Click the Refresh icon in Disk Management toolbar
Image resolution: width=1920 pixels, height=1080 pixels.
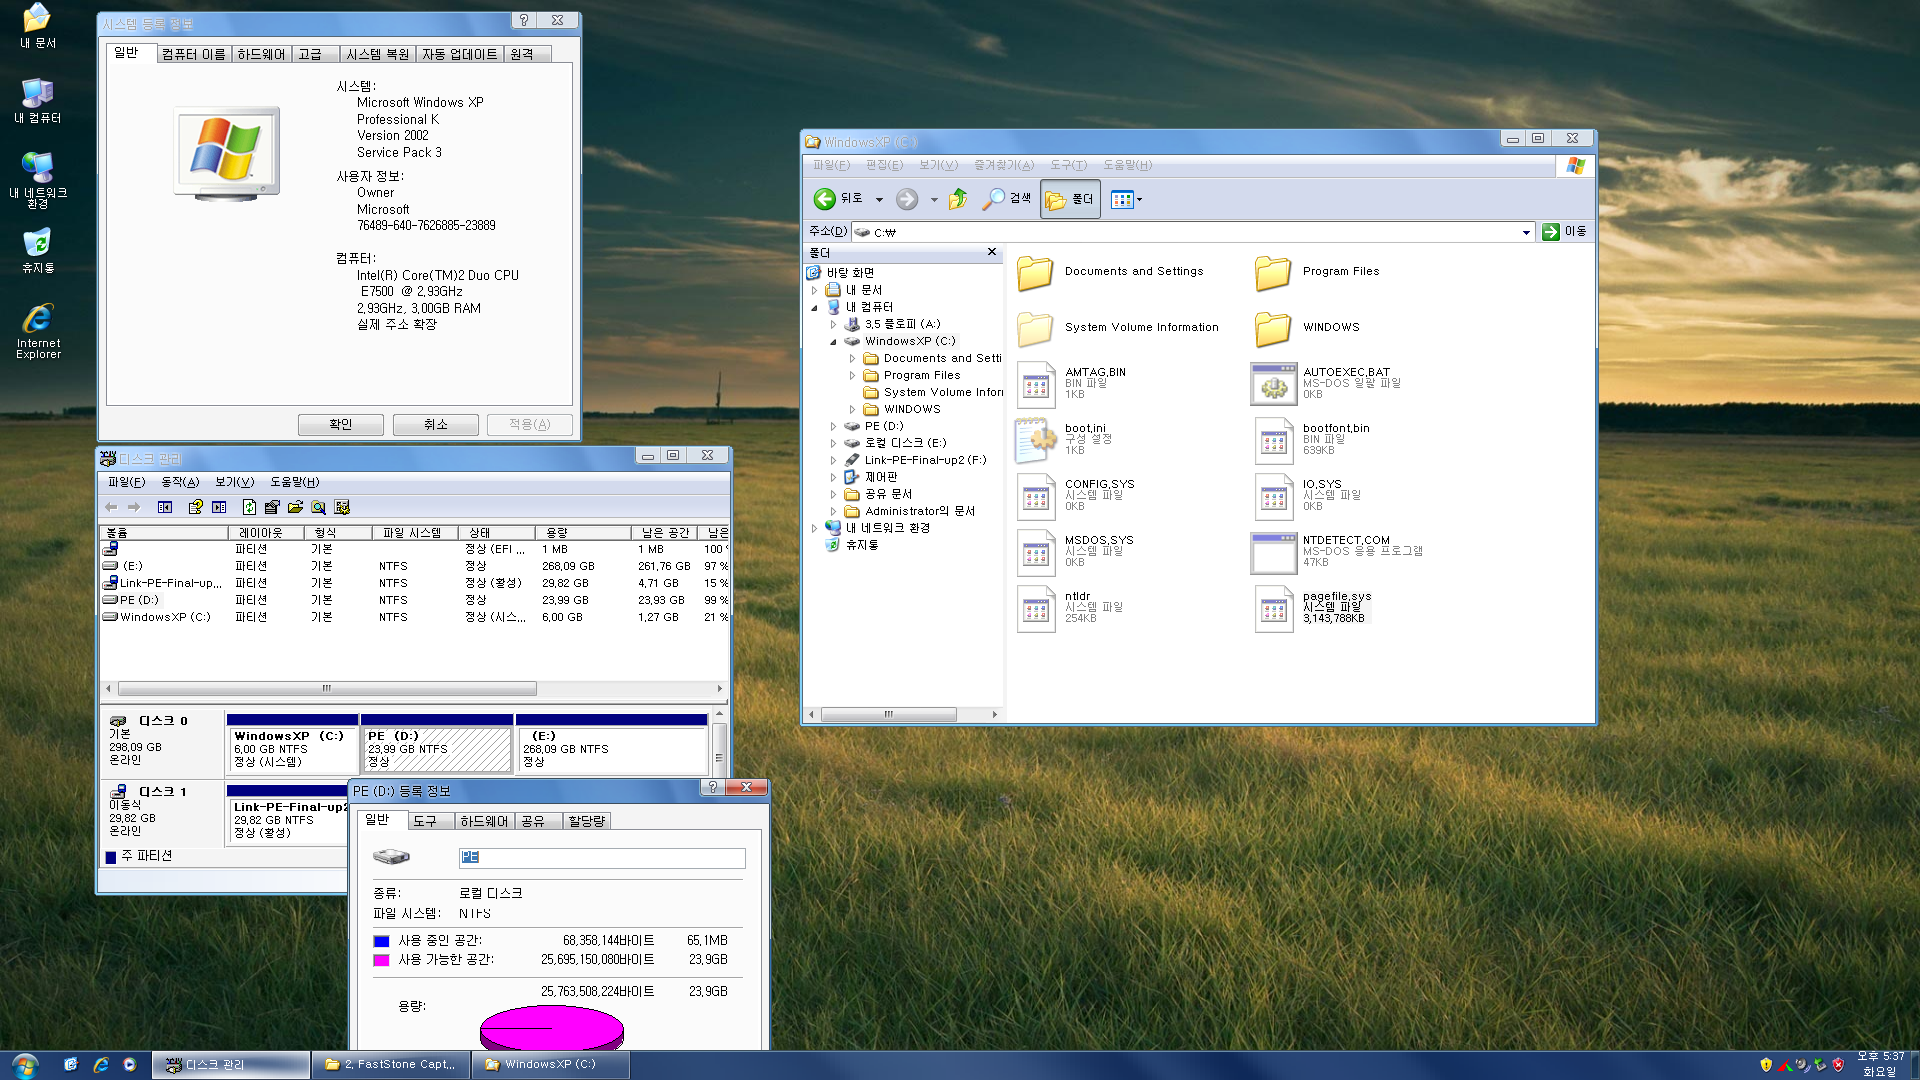[249, 507]
